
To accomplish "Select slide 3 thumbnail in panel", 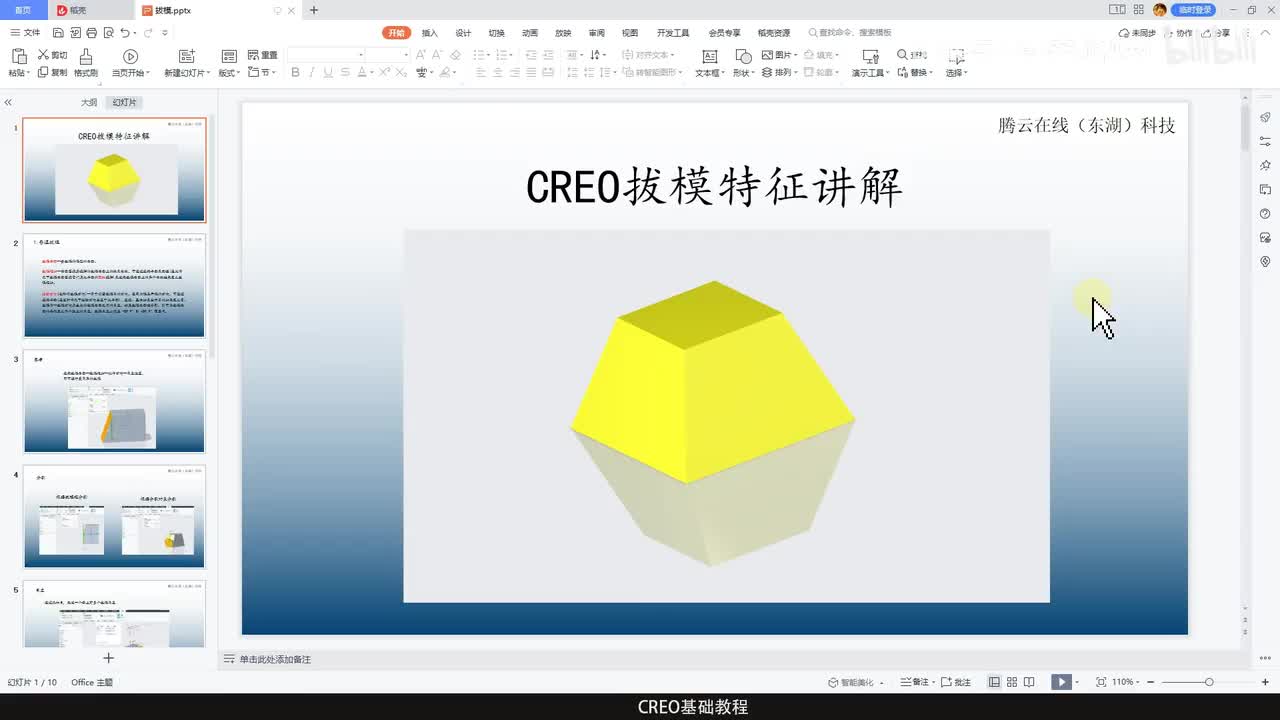I will pyautogui.click(x=114, y=401).
